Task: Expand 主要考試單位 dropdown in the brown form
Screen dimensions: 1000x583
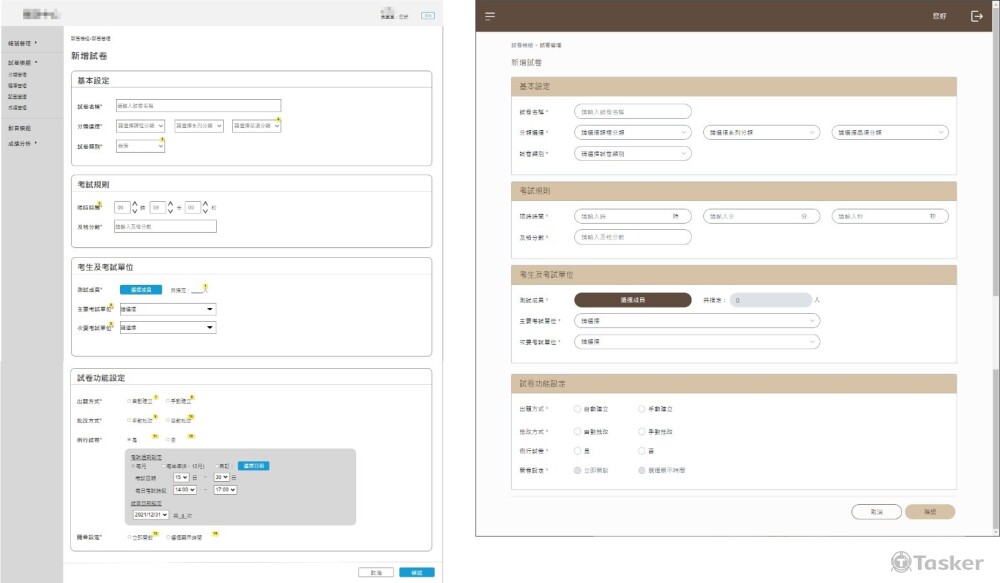Action: coord(697,321)
